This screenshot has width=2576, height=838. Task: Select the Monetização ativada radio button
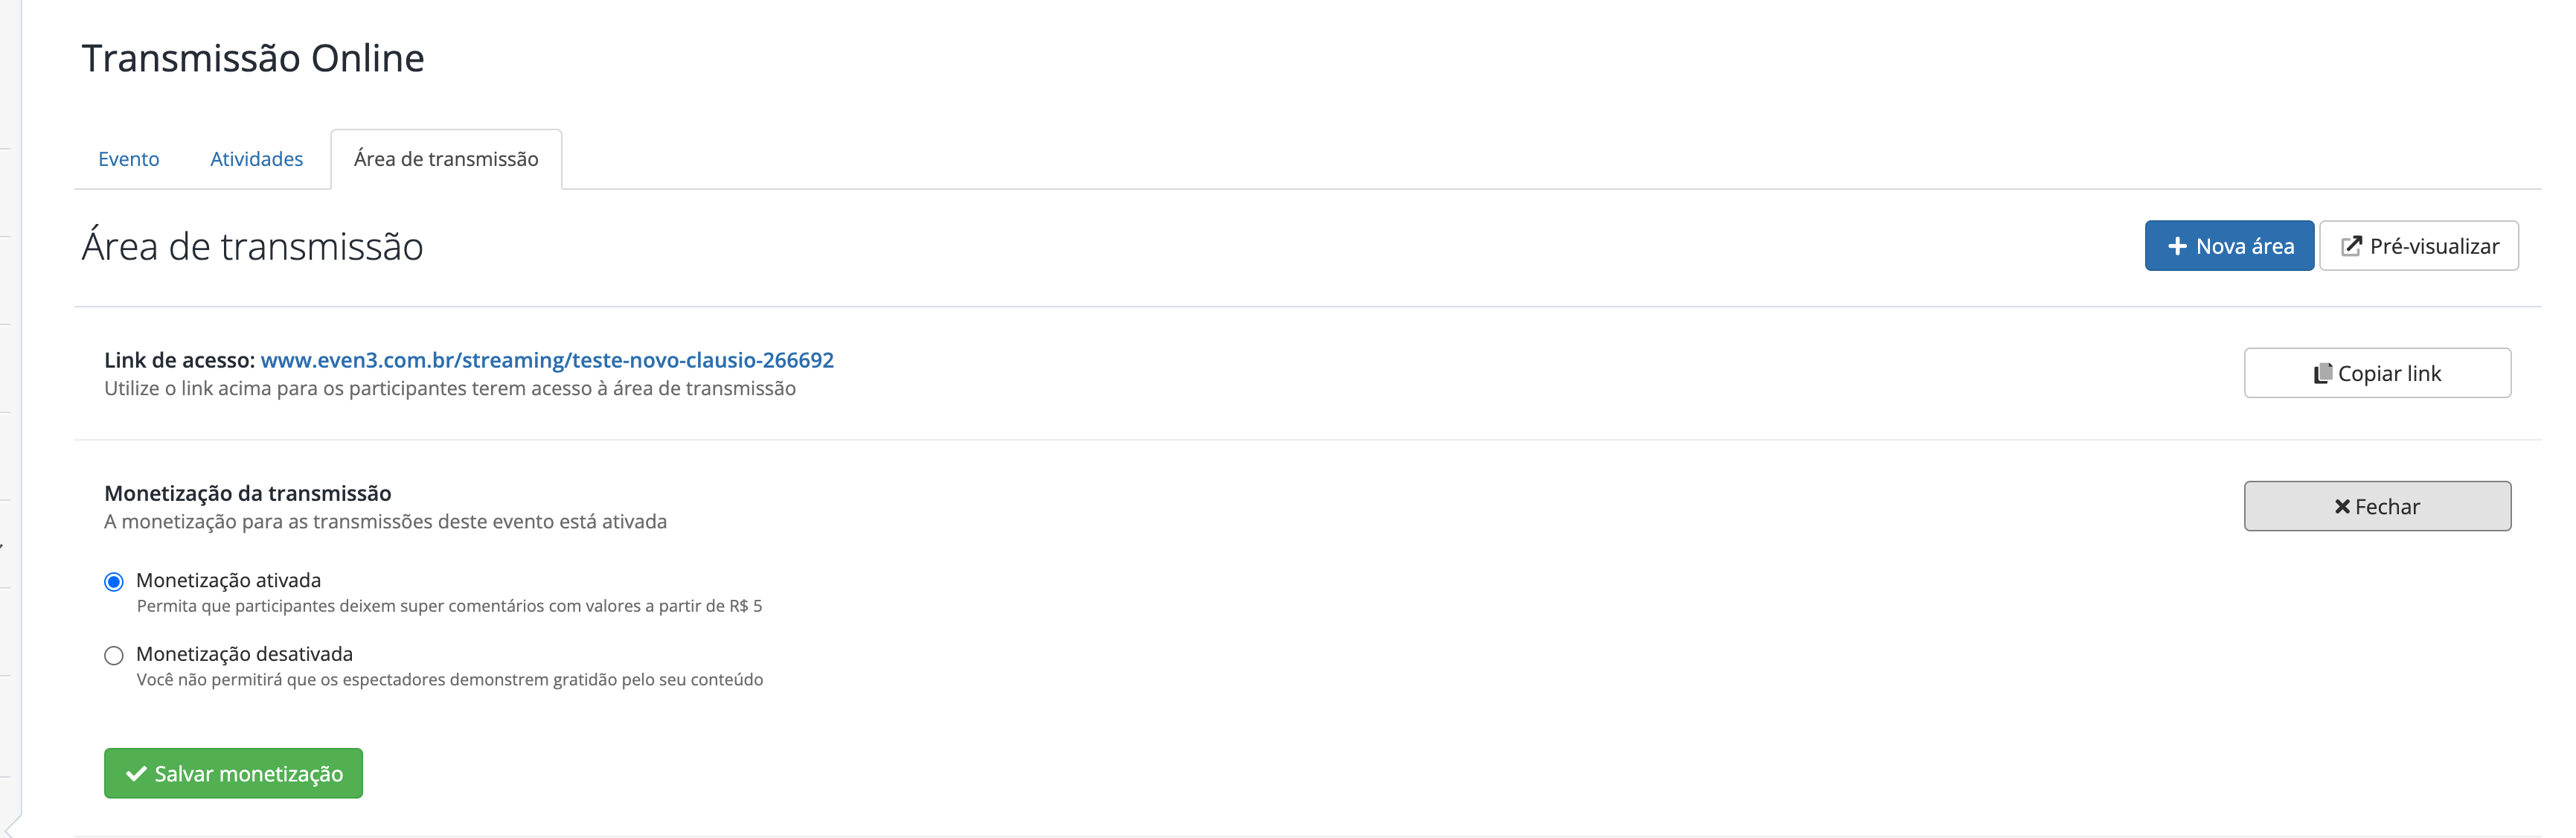click(114, 582)
